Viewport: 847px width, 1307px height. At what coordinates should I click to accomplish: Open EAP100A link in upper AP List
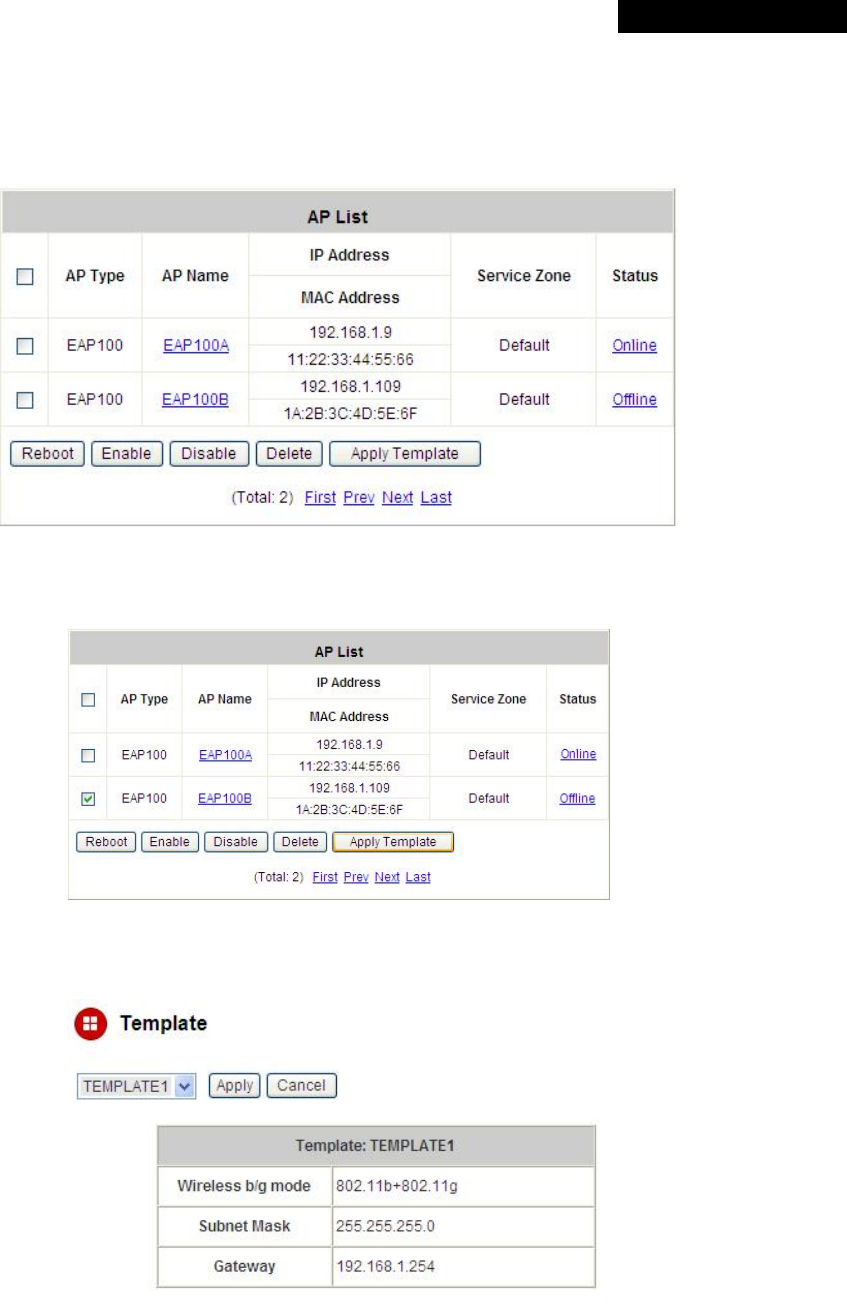[196, 346]
